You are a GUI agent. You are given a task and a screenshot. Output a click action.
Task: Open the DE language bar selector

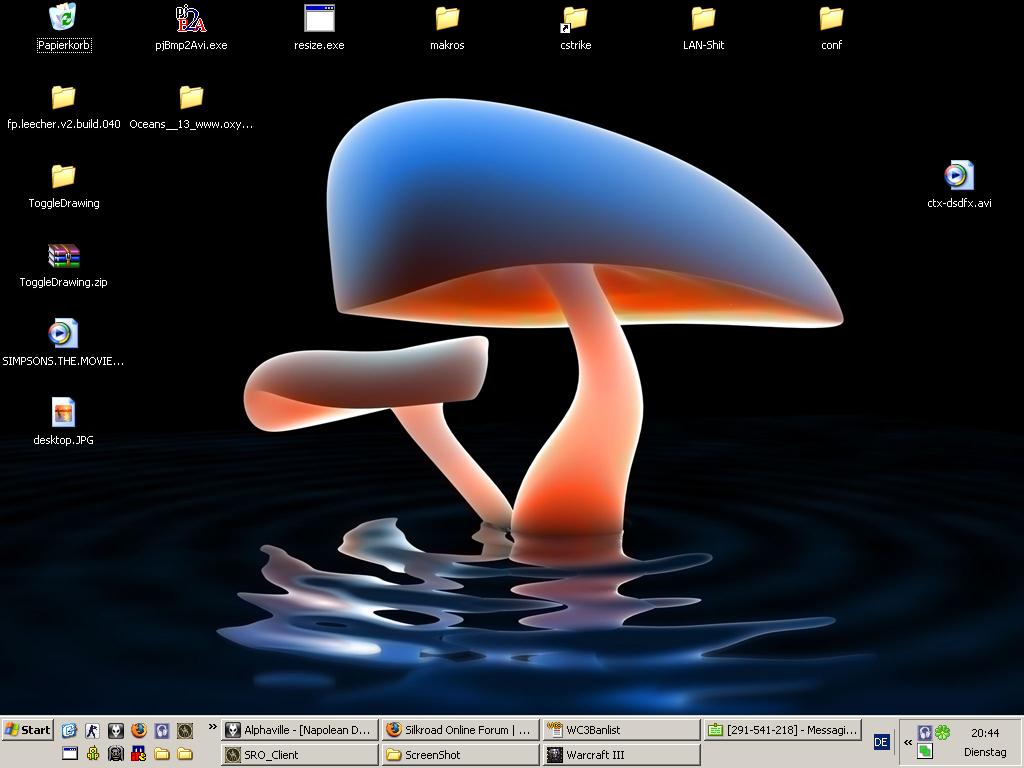pos(881,742)
